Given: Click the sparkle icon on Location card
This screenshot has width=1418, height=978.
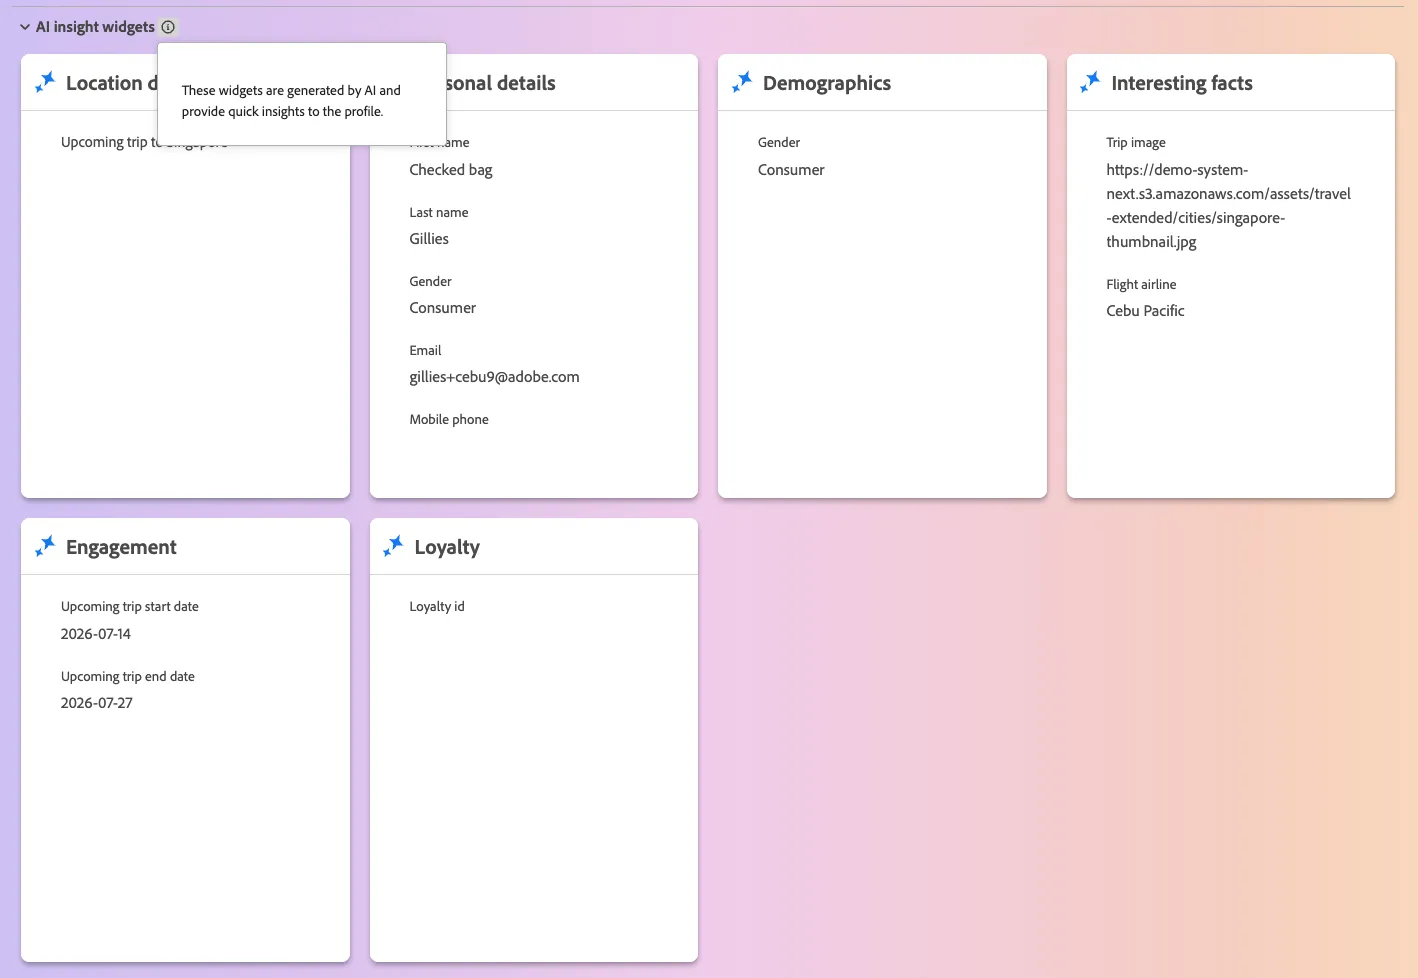Looking at the screenshot, I should 45,82.
